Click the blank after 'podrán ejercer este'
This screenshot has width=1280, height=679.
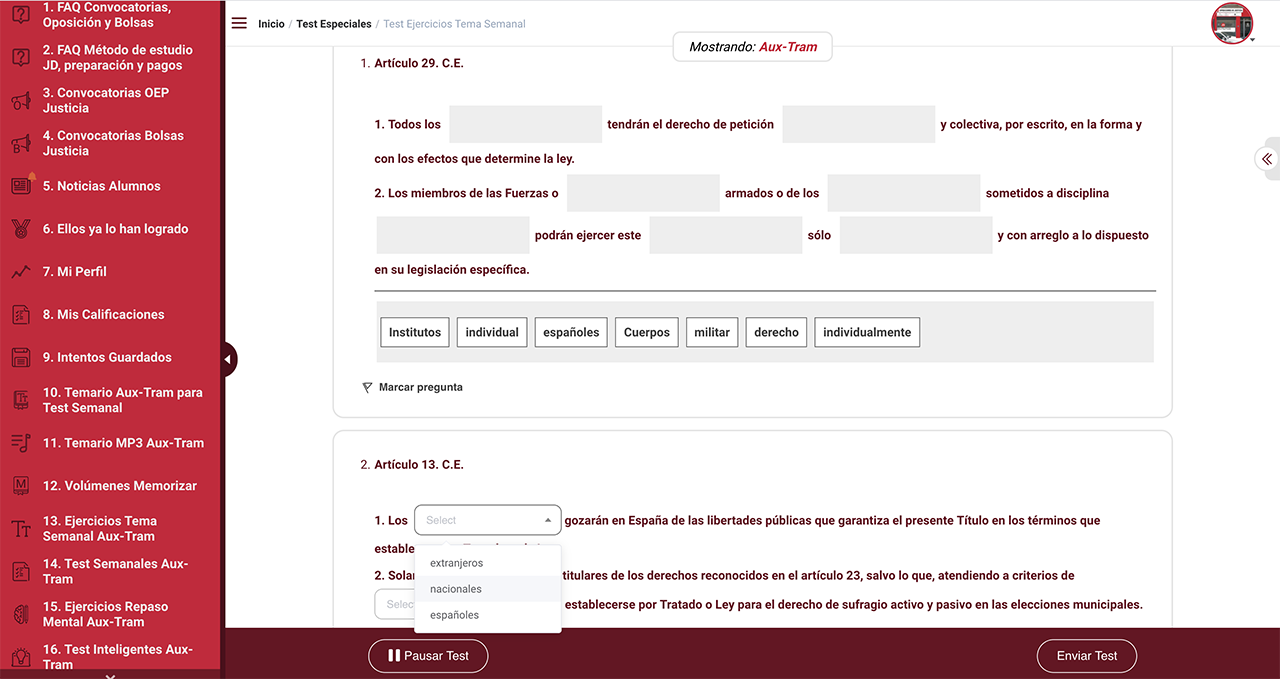[726, 235]
